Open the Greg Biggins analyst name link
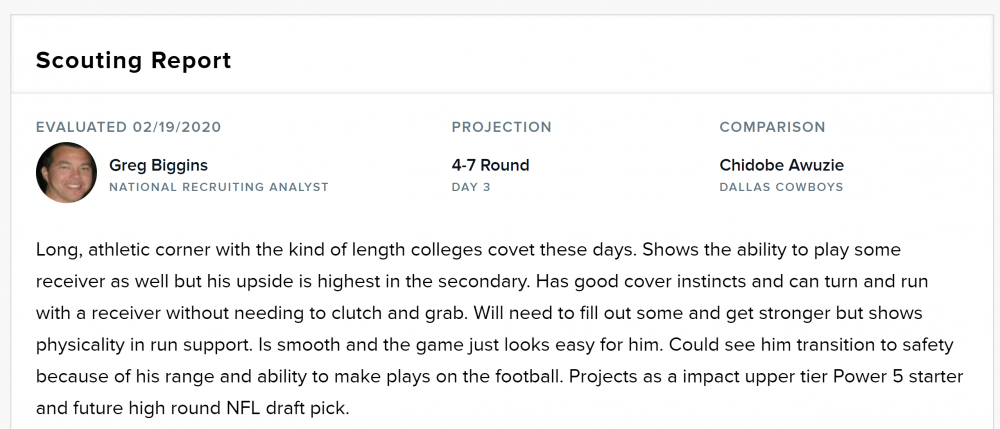 pos(158,165)
